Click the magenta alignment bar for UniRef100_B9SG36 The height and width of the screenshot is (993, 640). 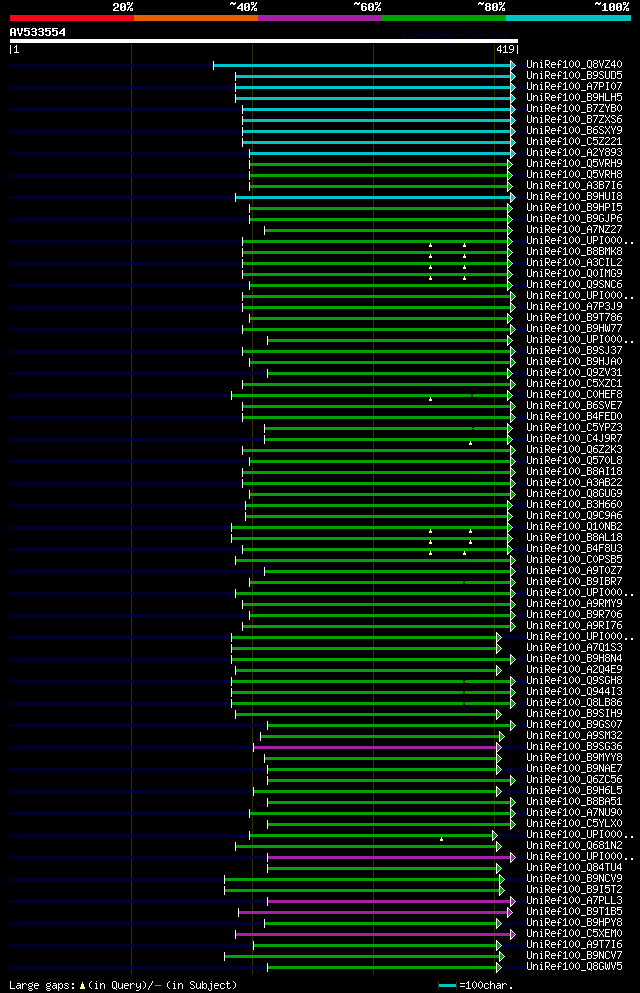tap(377, 747)
